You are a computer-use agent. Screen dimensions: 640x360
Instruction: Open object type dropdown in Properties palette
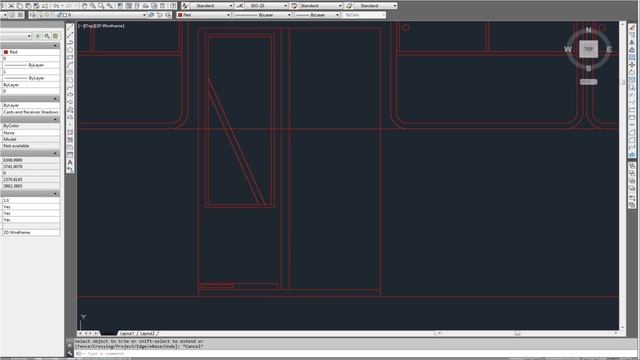pyautogui.click(x=16, y=36)
